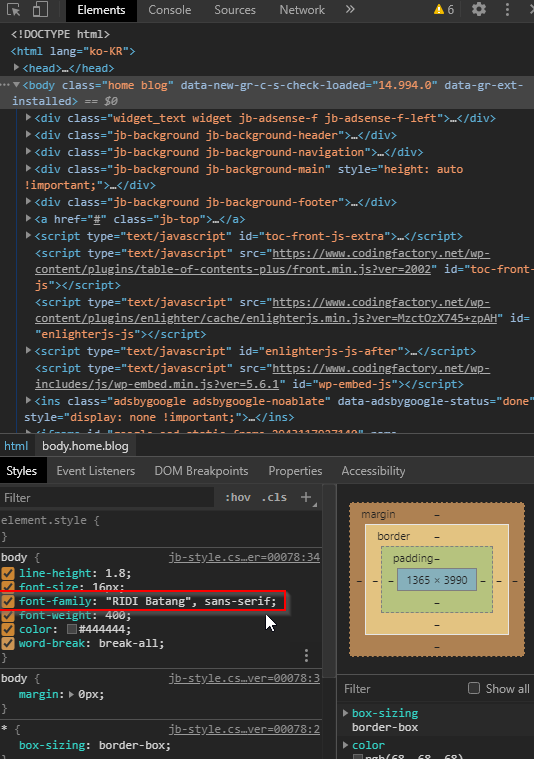Expand computed box-sizing property
The width and height of the screenshot is (534, 759).
point(346,713)
